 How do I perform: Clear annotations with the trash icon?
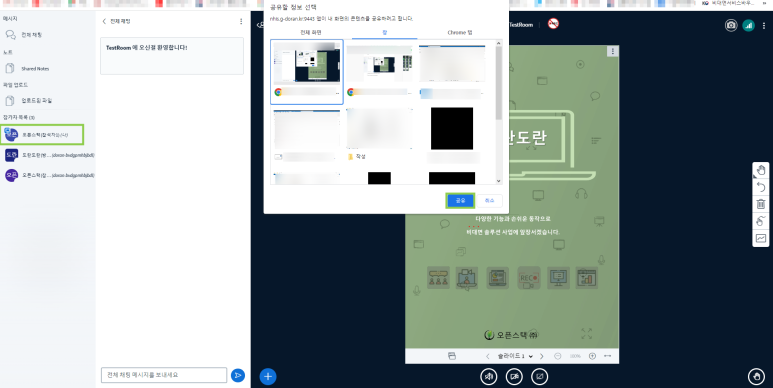point(761,204)
